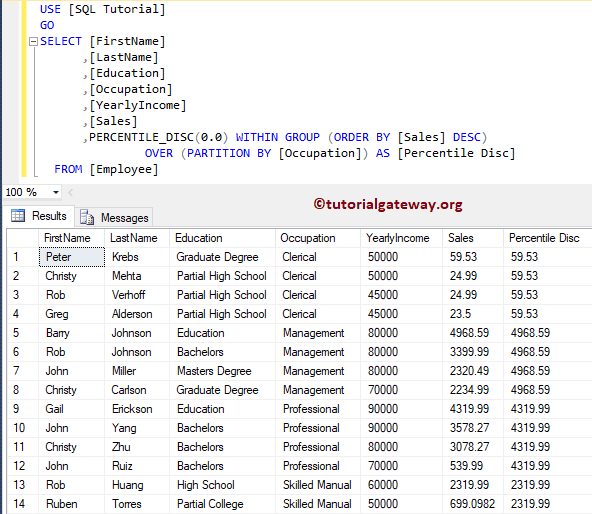Click YearlyIncome 60000 in Huang's row
Viewport: 592px width, 514px height.
tap(401, 485)
